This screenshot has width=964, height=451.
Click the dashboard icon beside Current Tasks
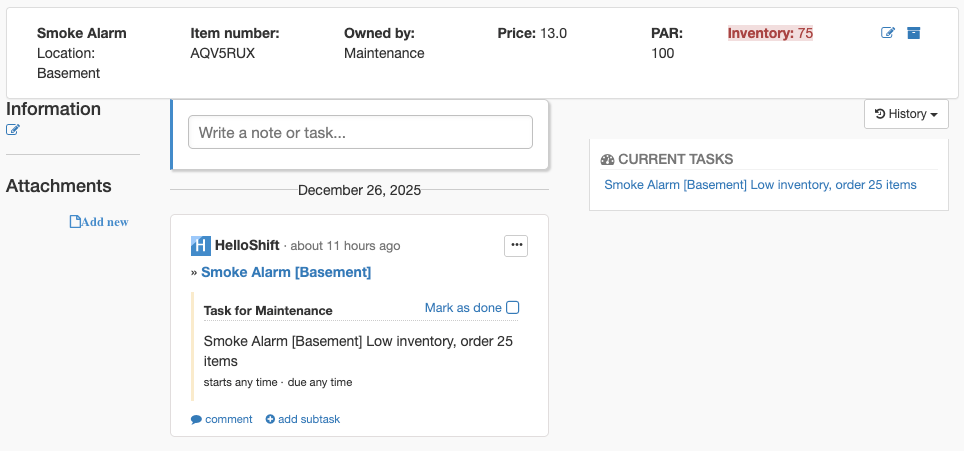tap(607, 160)
